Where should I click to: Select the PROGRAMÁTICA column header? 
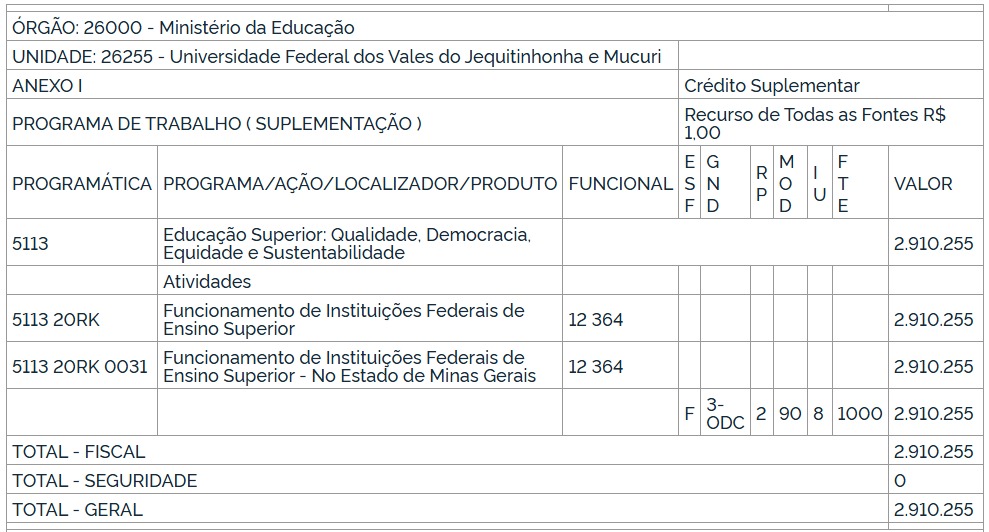pos(82,184)
